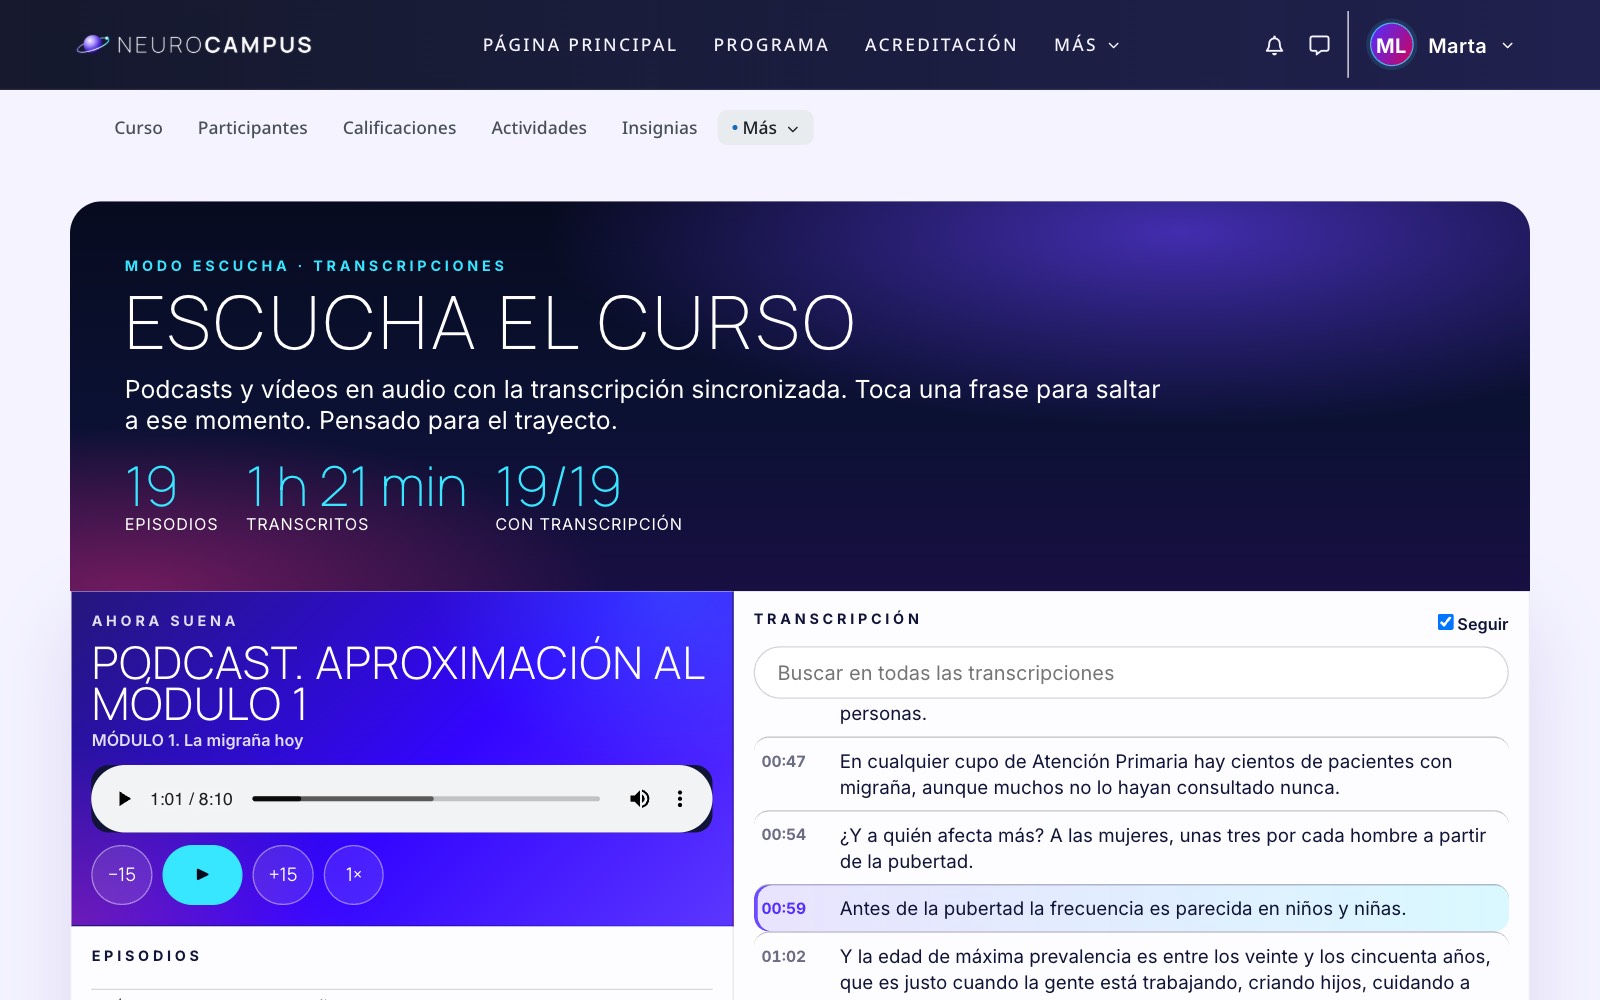
Task: Play audio in the player bar
Action: pyautogui.click(x=124, y=799)
